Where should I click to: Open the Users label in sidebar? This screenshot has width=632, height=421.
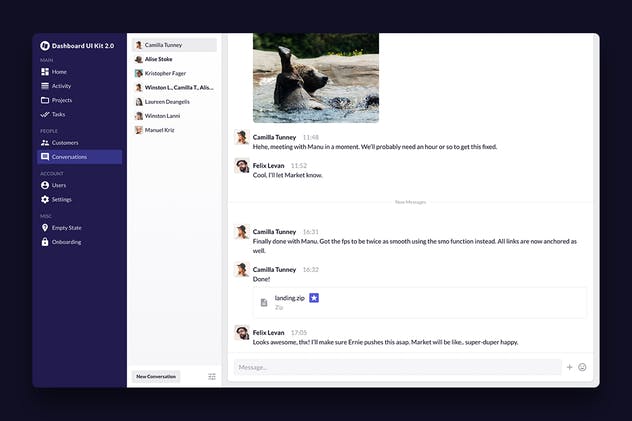pos(59,185)
